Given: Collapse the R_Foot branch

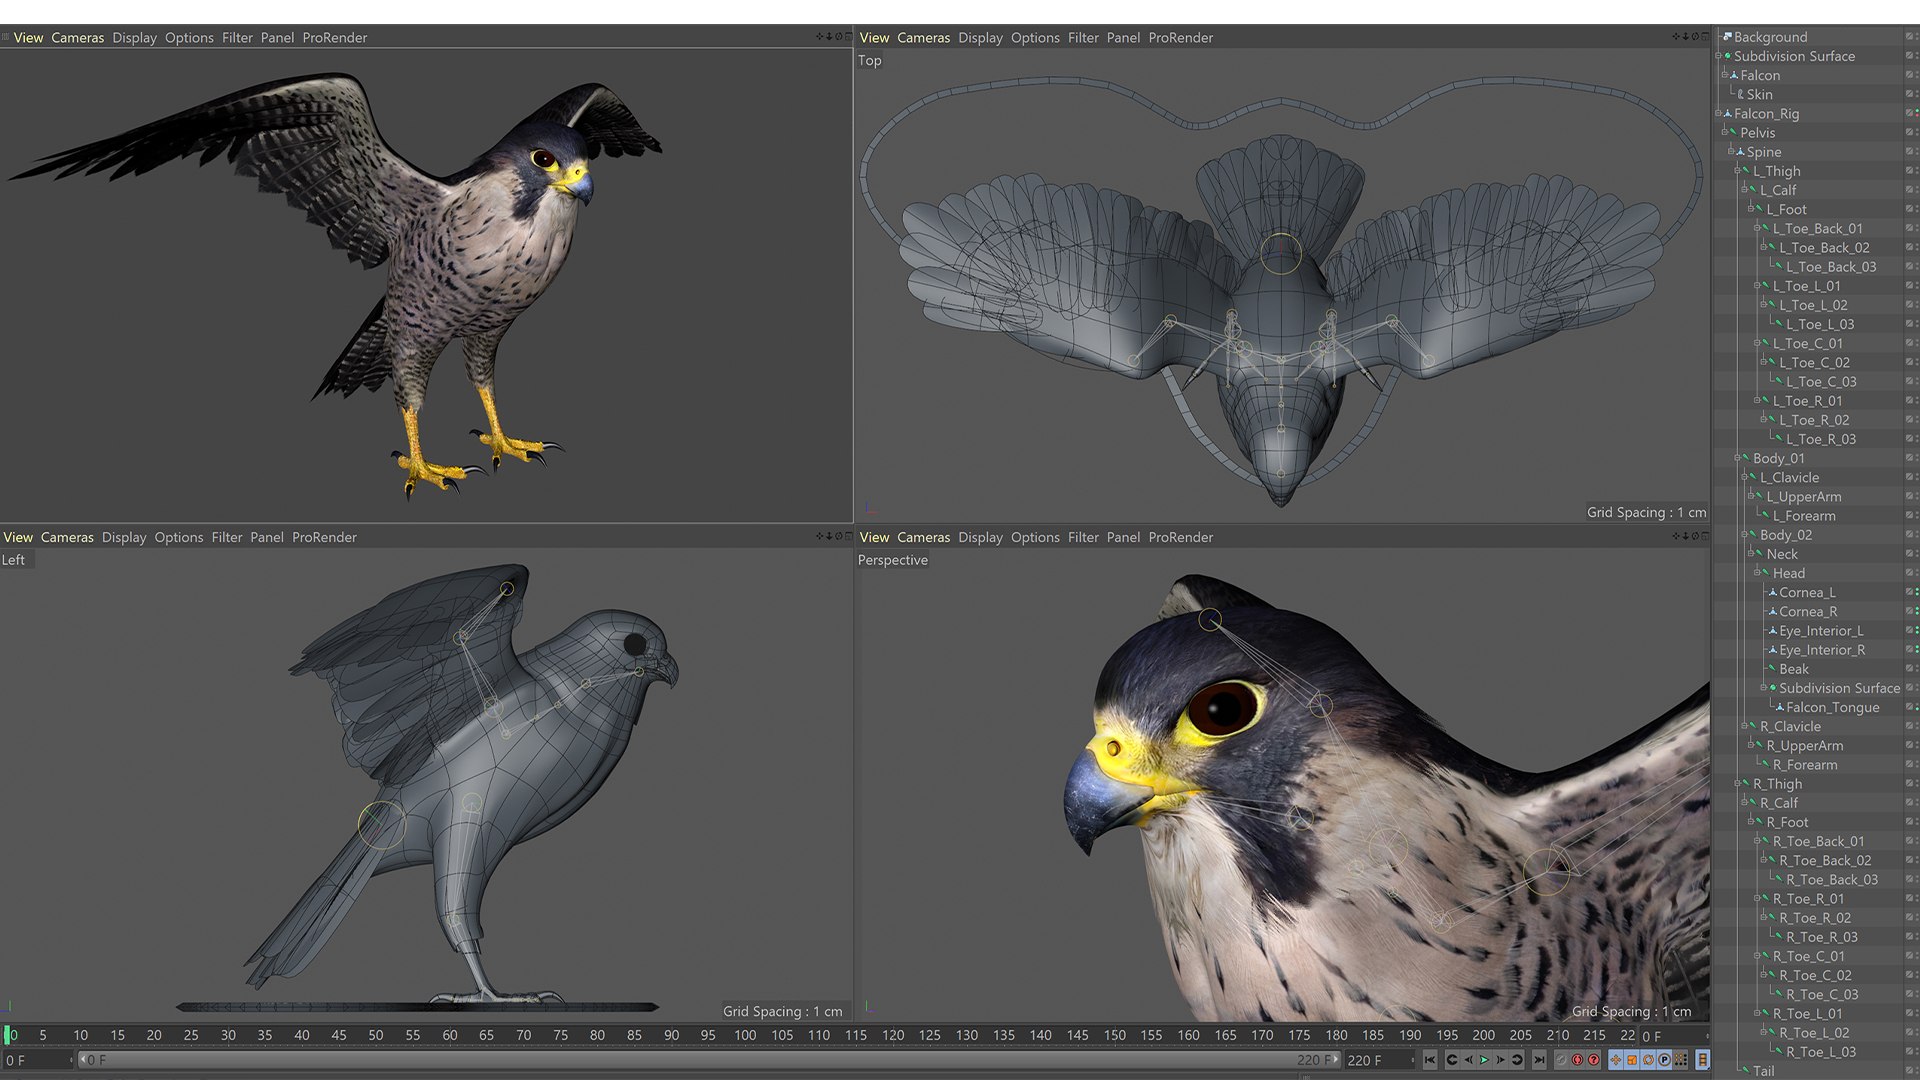Looking at the screenshot, I should (x=1751, y=822).
